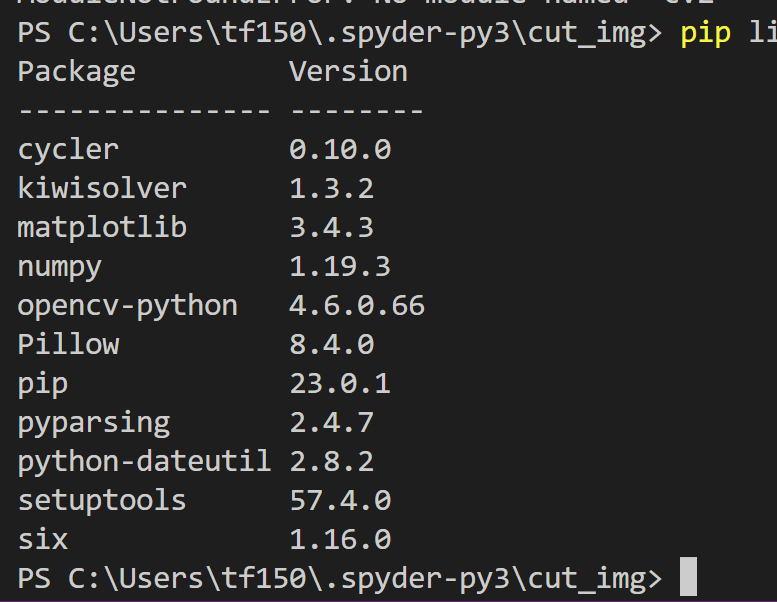This screenshot has width=777, height=602.
Task: Click version number 23.0.1
Action: point(340,384)
